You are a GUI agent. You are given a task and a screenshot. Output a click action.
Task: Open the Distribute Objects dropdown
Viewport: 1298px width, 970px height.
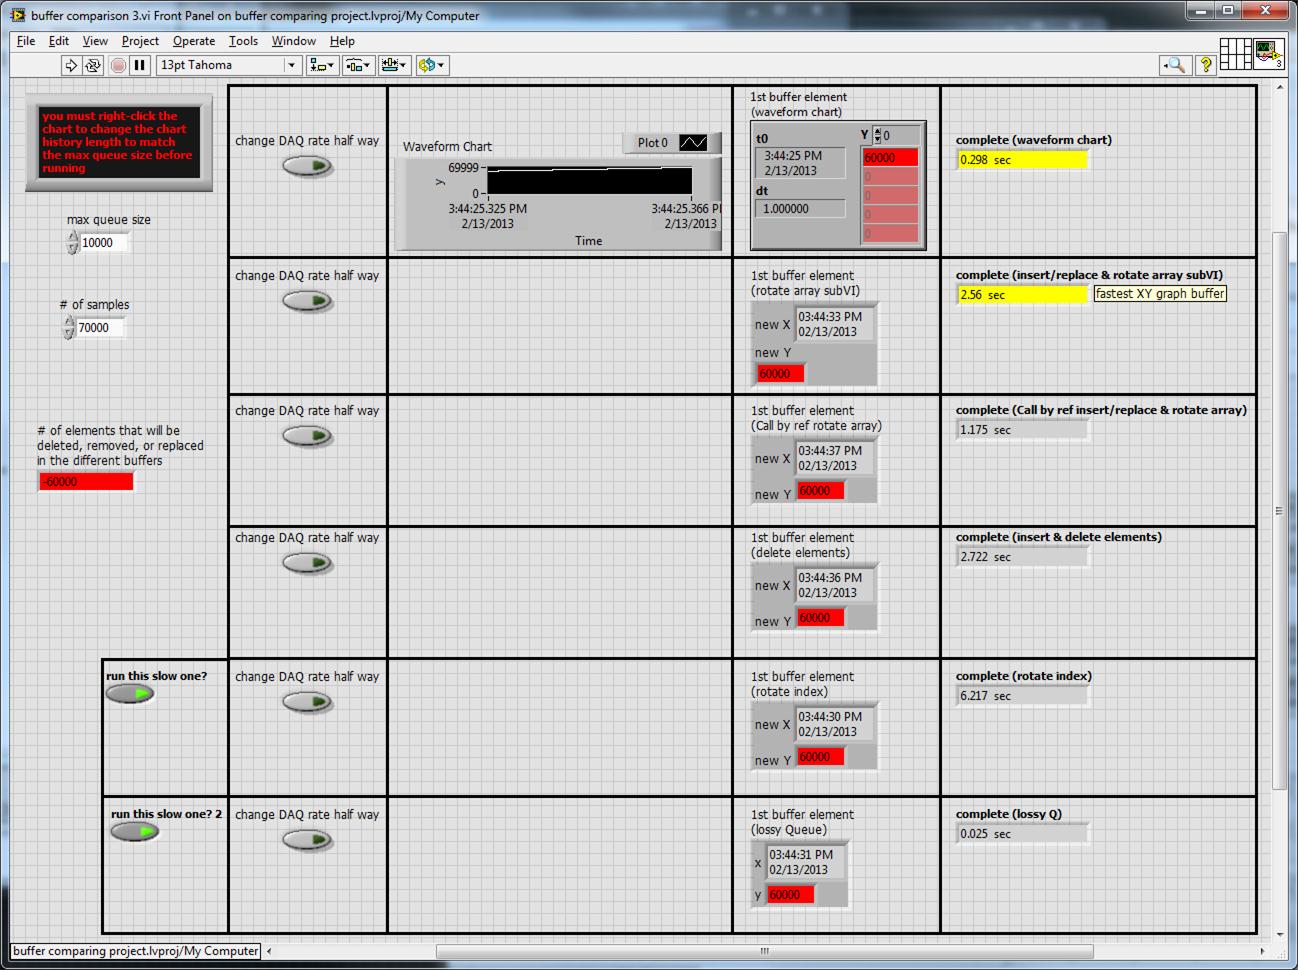(x=358, y=65)
